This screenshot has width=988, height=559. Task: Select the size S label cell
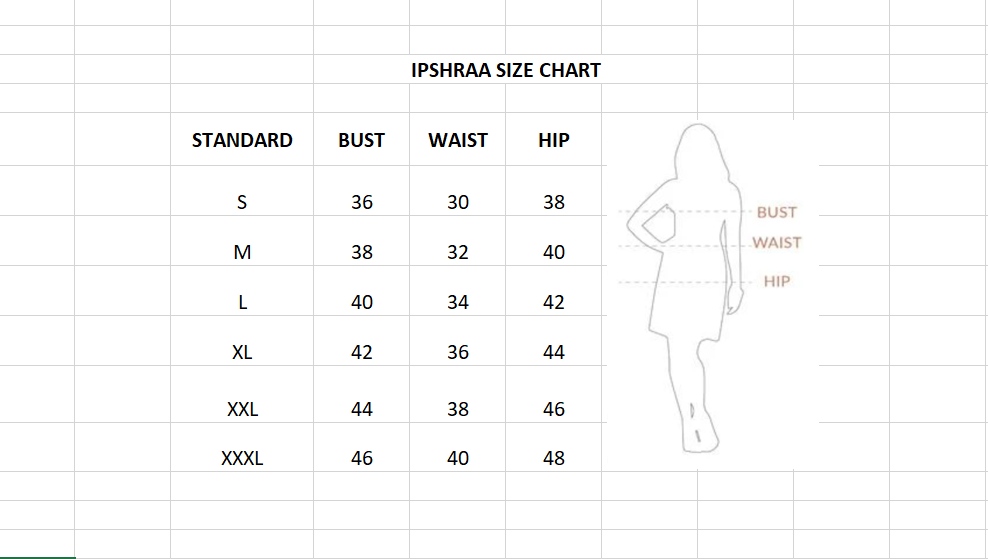242,202
